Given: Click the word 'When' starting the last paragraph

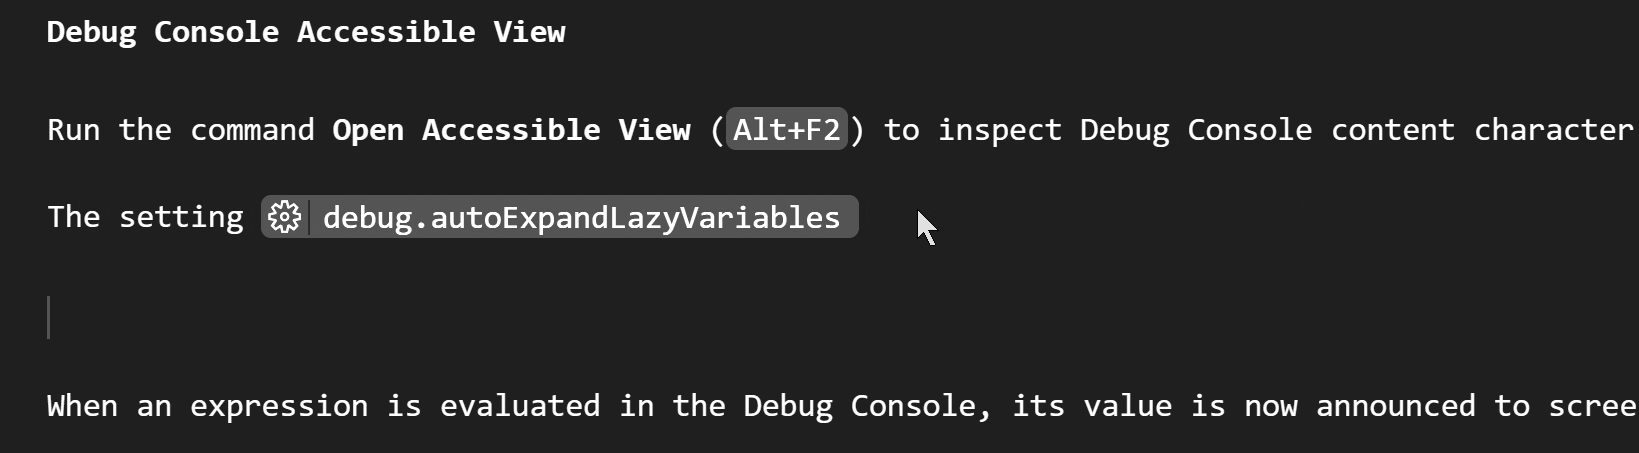Looking at the screenshot, I should [x=82, y=406].
